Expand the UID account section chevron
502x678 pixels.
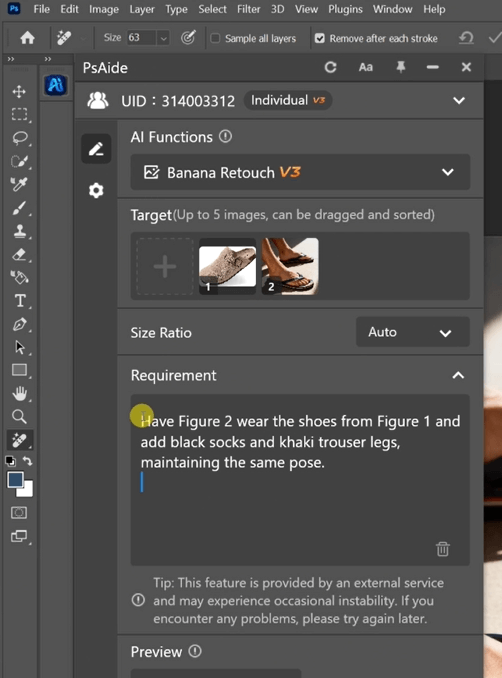[x=459, y=100]
